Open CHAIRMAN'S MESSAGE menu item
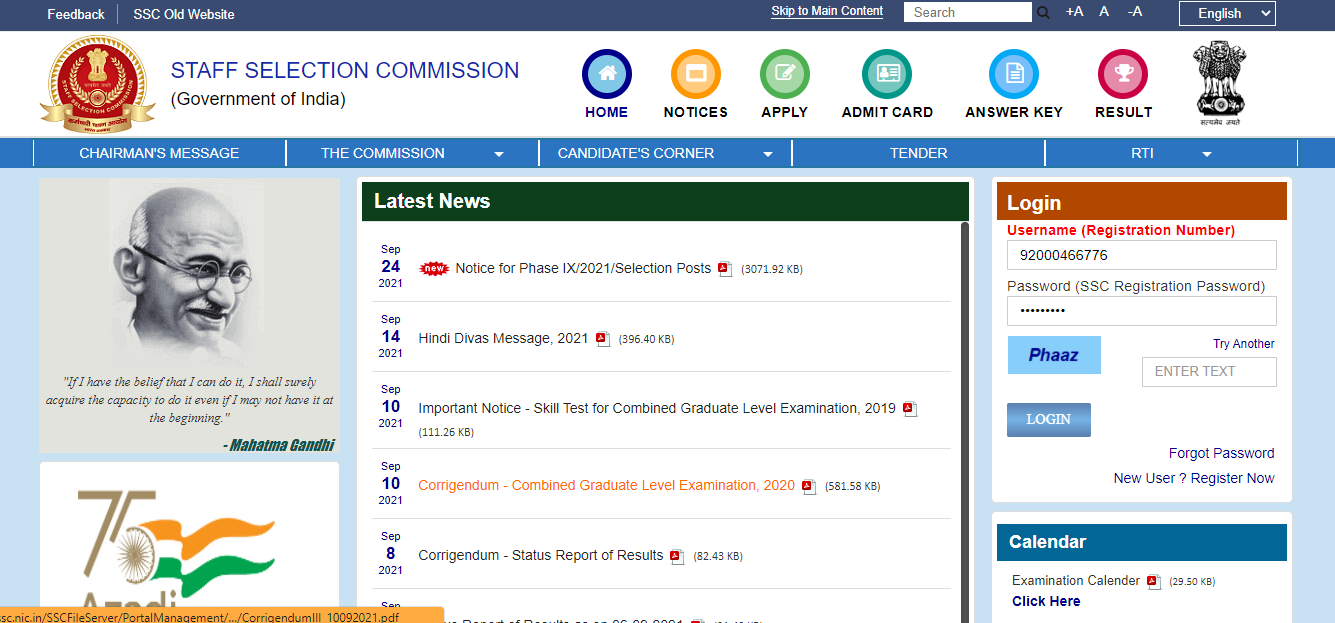Image resolution: width=1335 pixels, height=623 pixels. [159, 153]
